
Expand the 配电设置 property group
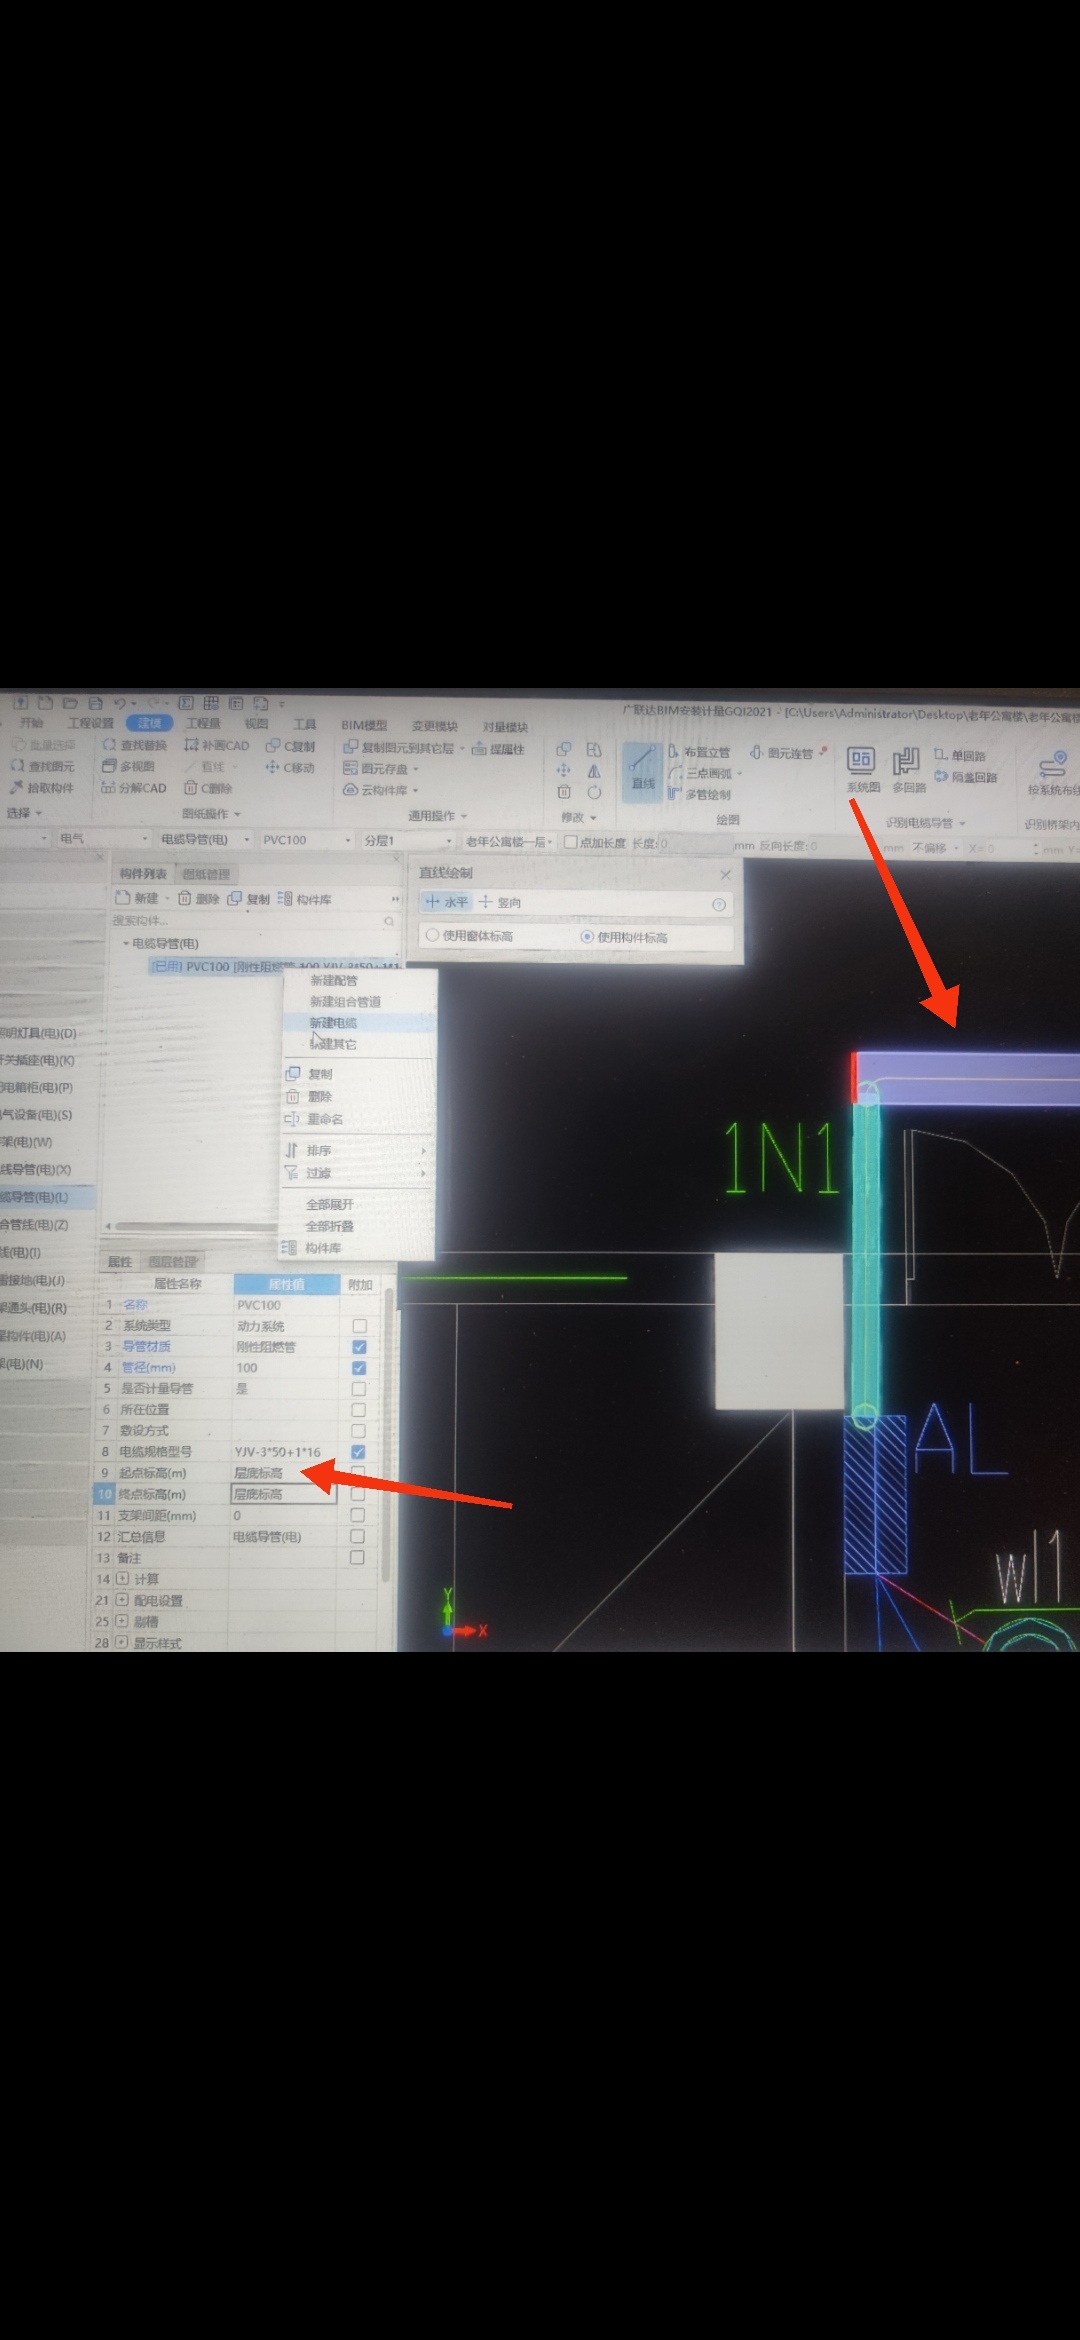[x=122, y=1600]
